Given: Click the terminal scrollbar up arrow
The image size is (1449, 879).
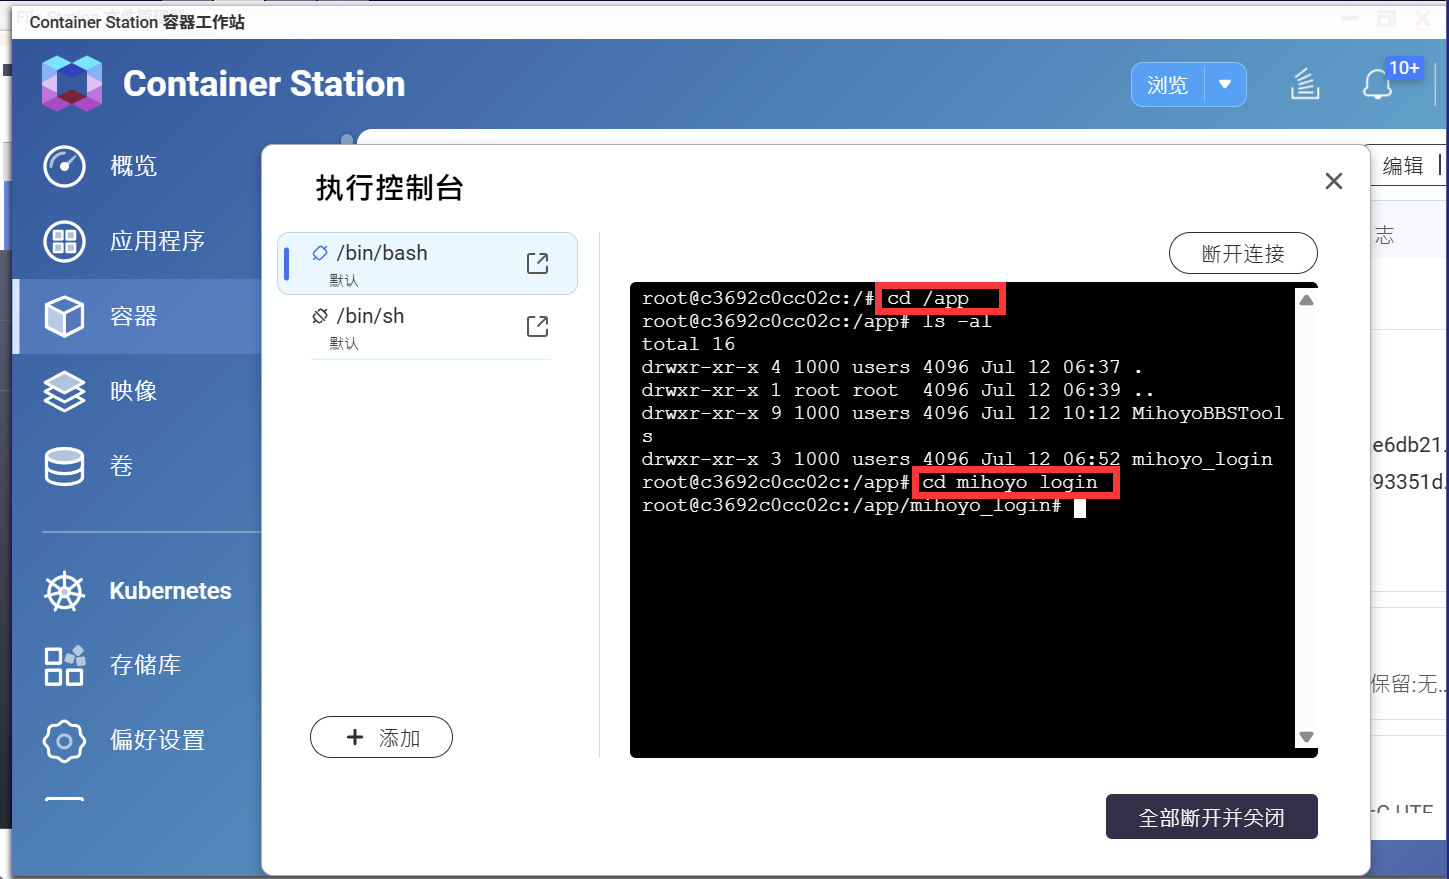Looking at the screenshot, I should [x=1306, y=300].
